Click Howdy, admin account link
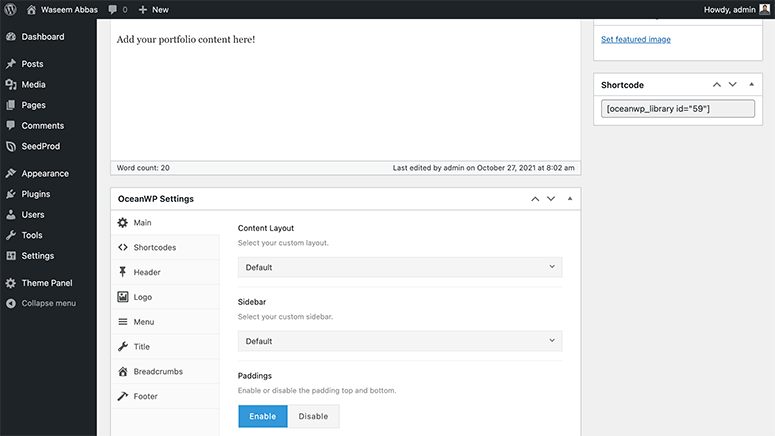This screenshot has width=775, height=436. [x=730, y=9]
